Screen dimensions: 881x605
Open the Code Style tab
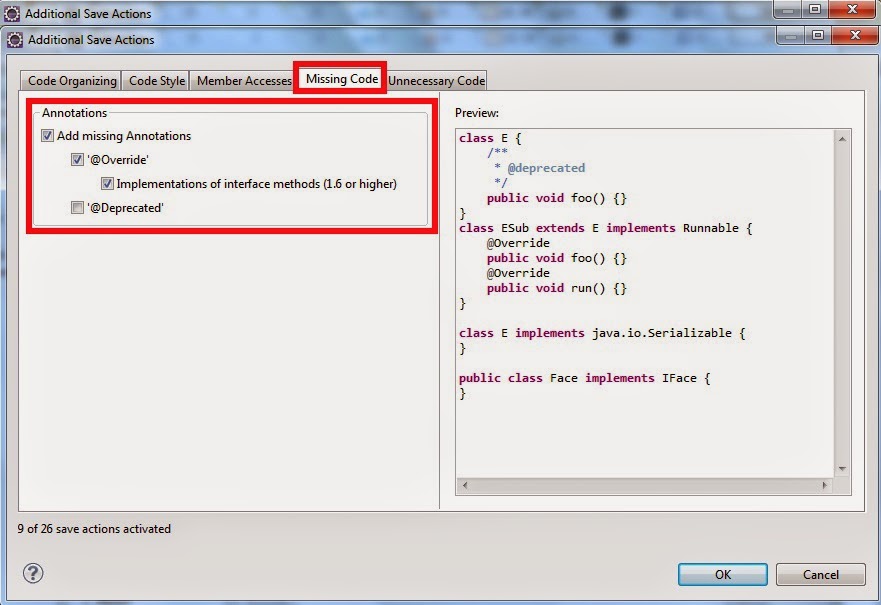tap(156, 80)
